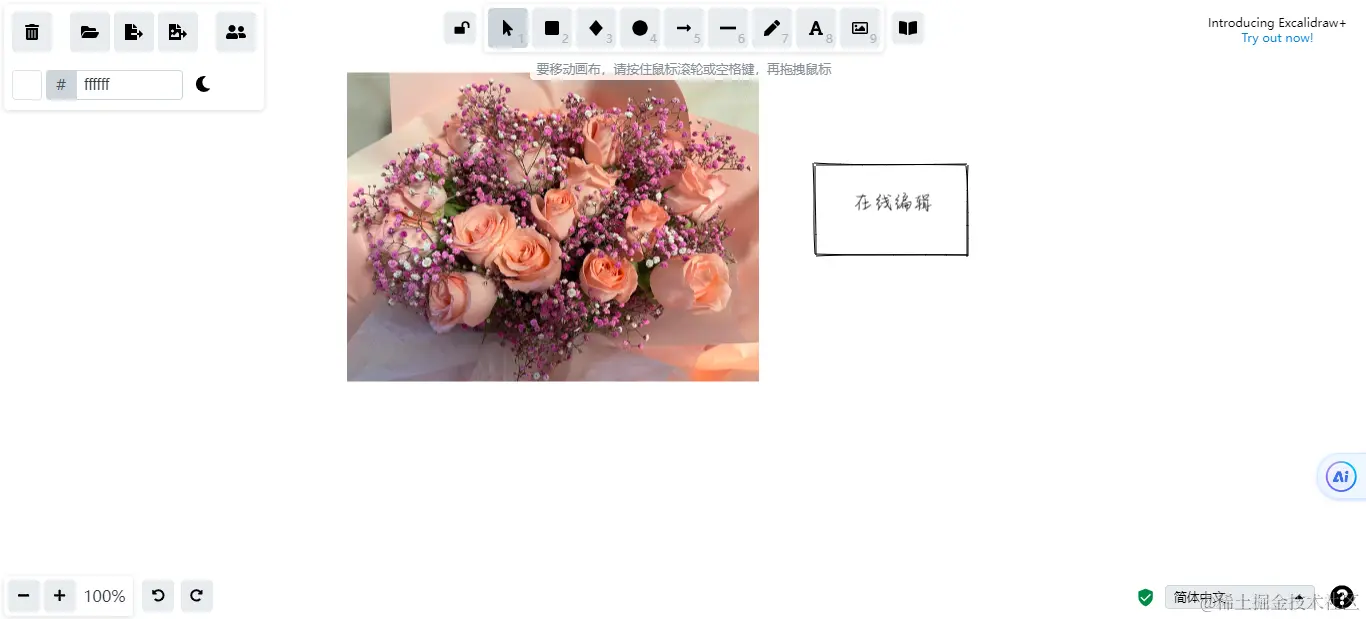Open the help question mark icon
Viewport: 1366px width, 619px height.
pos(1342,597)
